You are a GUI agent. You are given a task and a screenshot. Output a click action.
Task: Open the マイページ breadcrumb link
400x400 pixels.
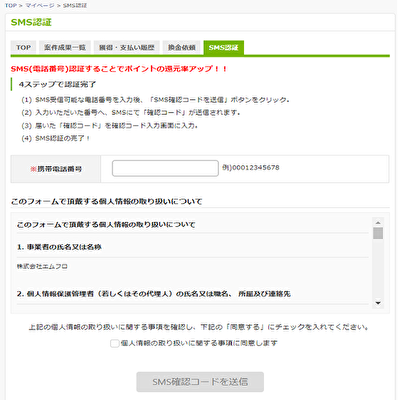pyautogui.click(x=40, y=6)
